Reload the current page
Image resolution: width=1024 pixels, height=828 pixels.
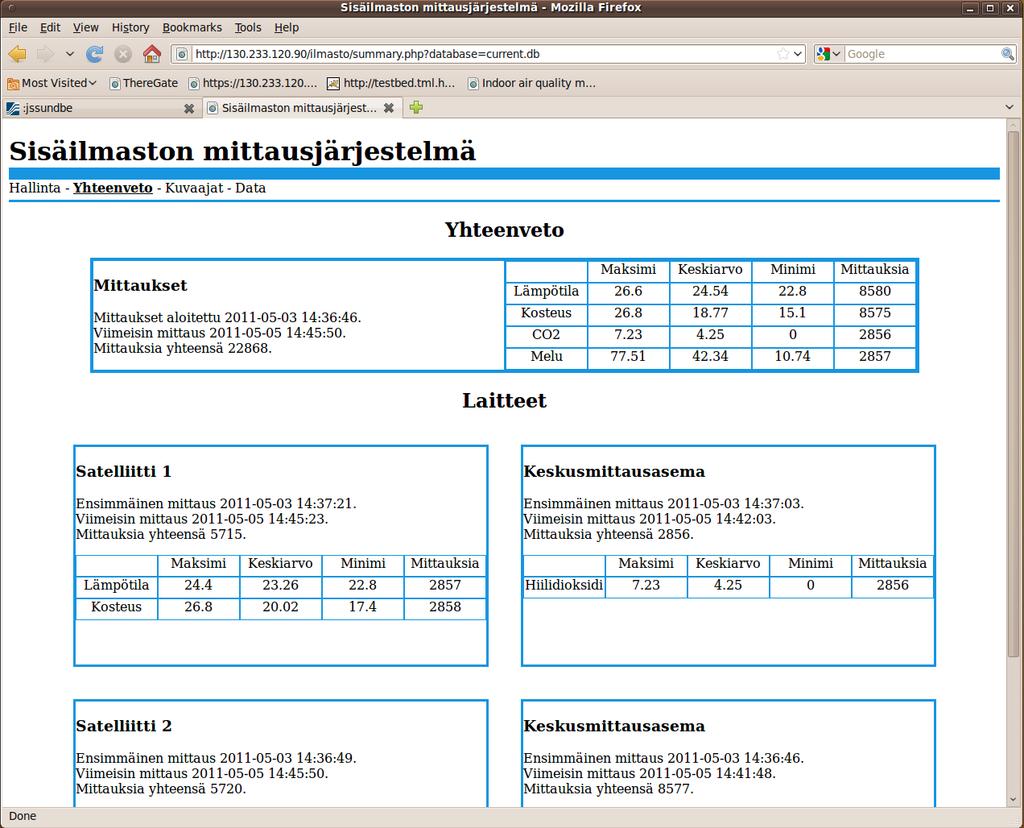95,54
